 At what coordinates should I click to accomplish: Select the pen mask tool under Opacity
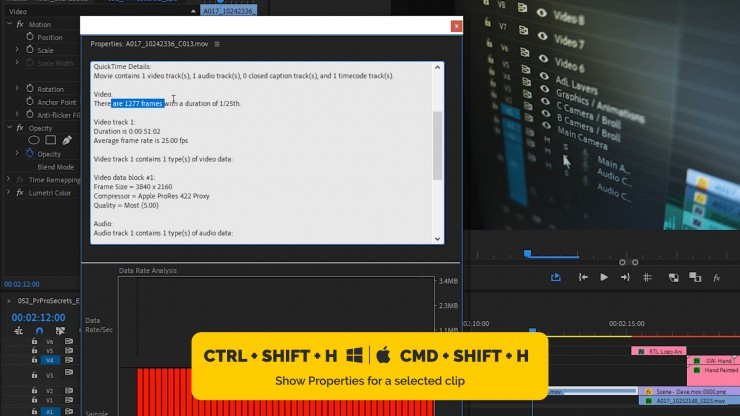[67, 140]
